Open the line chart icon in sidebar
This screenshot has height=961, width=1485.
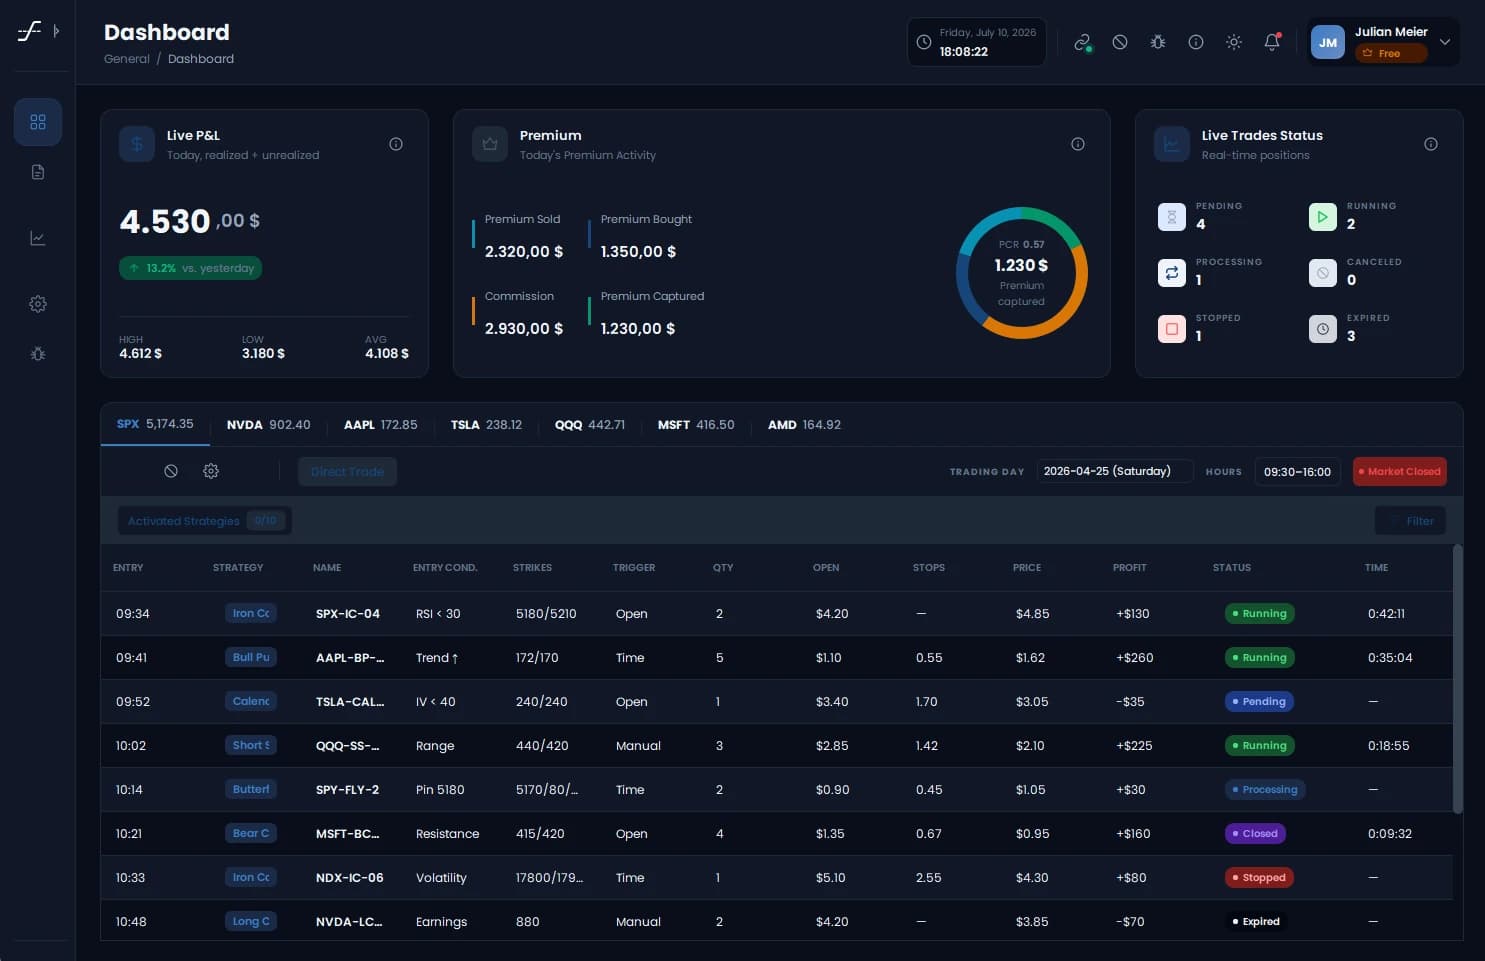[38, 238]
